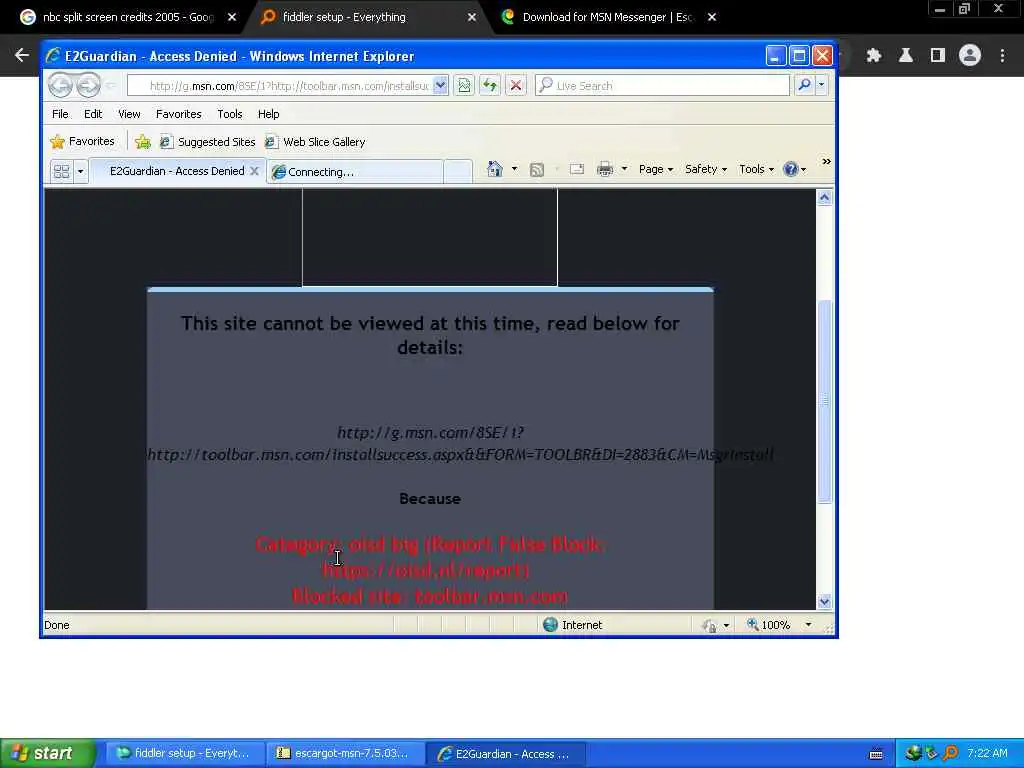Click the Compatibility View icon
Image resolution: width=1024 pixels, height=768 pixels.
[x=464, y=85]
